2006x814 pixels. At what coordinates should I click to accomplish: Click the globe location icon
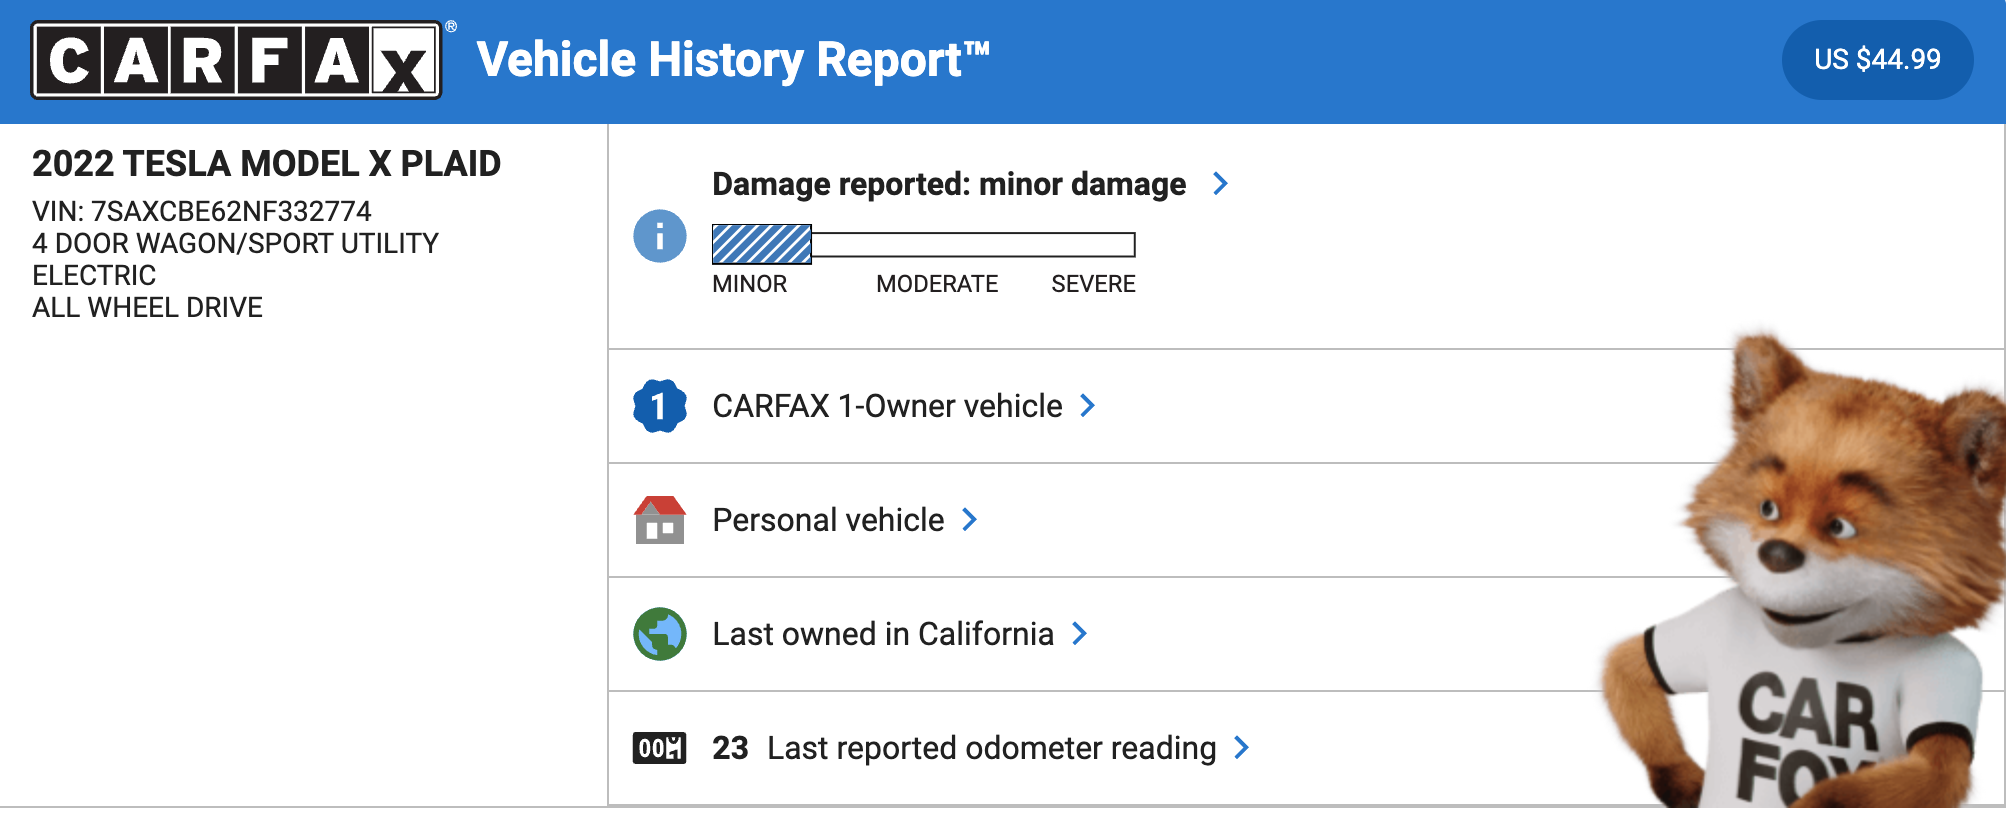660,634
